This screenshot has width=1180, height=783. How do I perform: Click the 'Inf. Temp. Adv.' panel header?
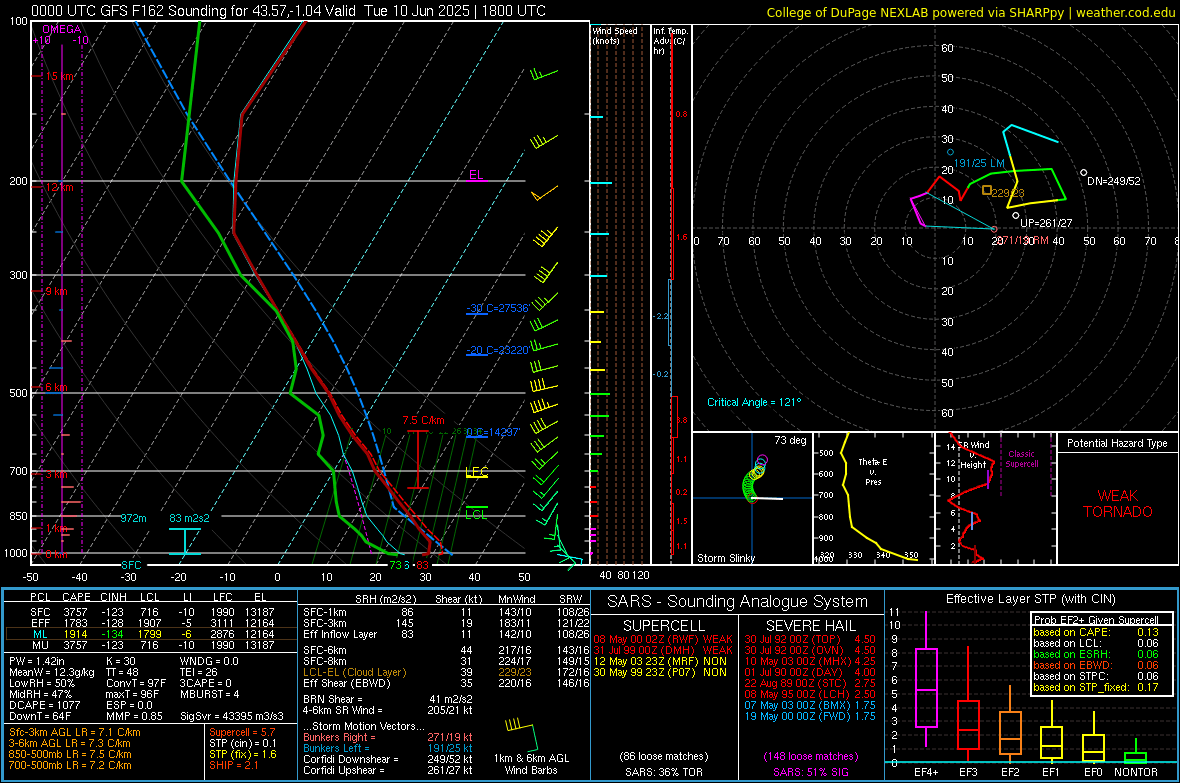670,41
